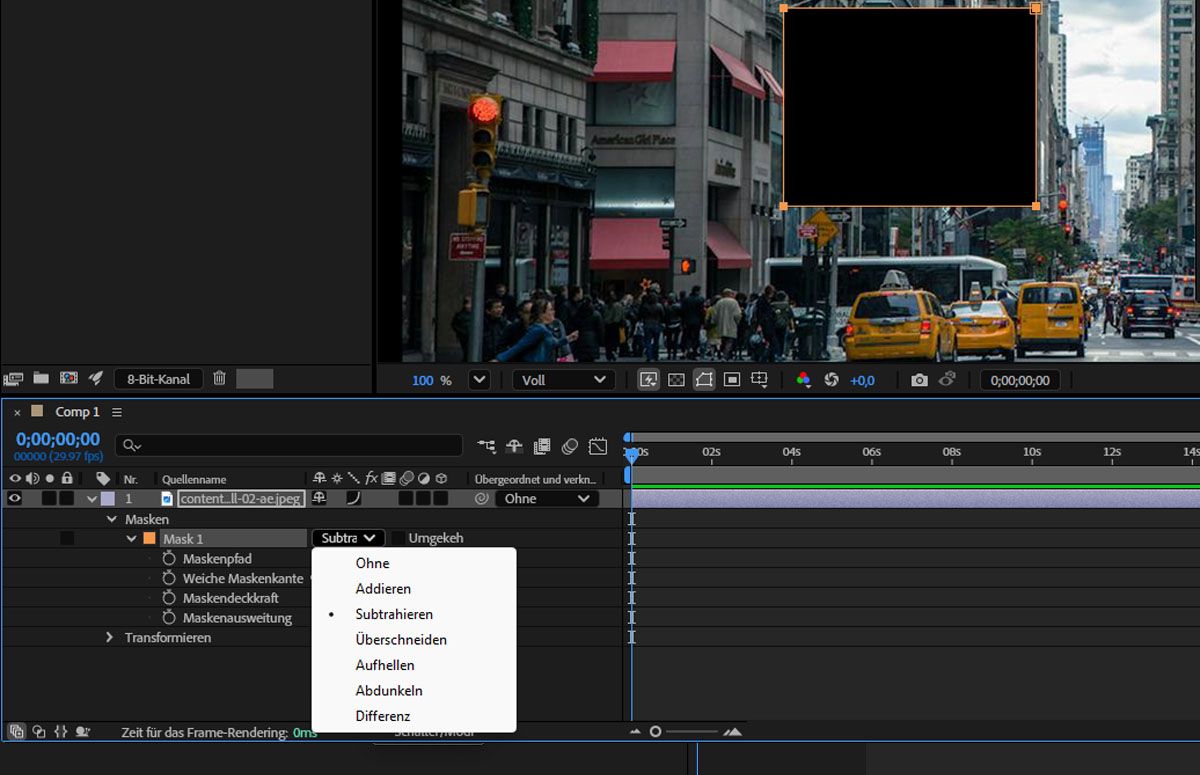The image size is (1200, 775).
Task: Enable the Umgekehrt checkbox for Mask 1
Action: pyautogui.click(x=399, y=538)
